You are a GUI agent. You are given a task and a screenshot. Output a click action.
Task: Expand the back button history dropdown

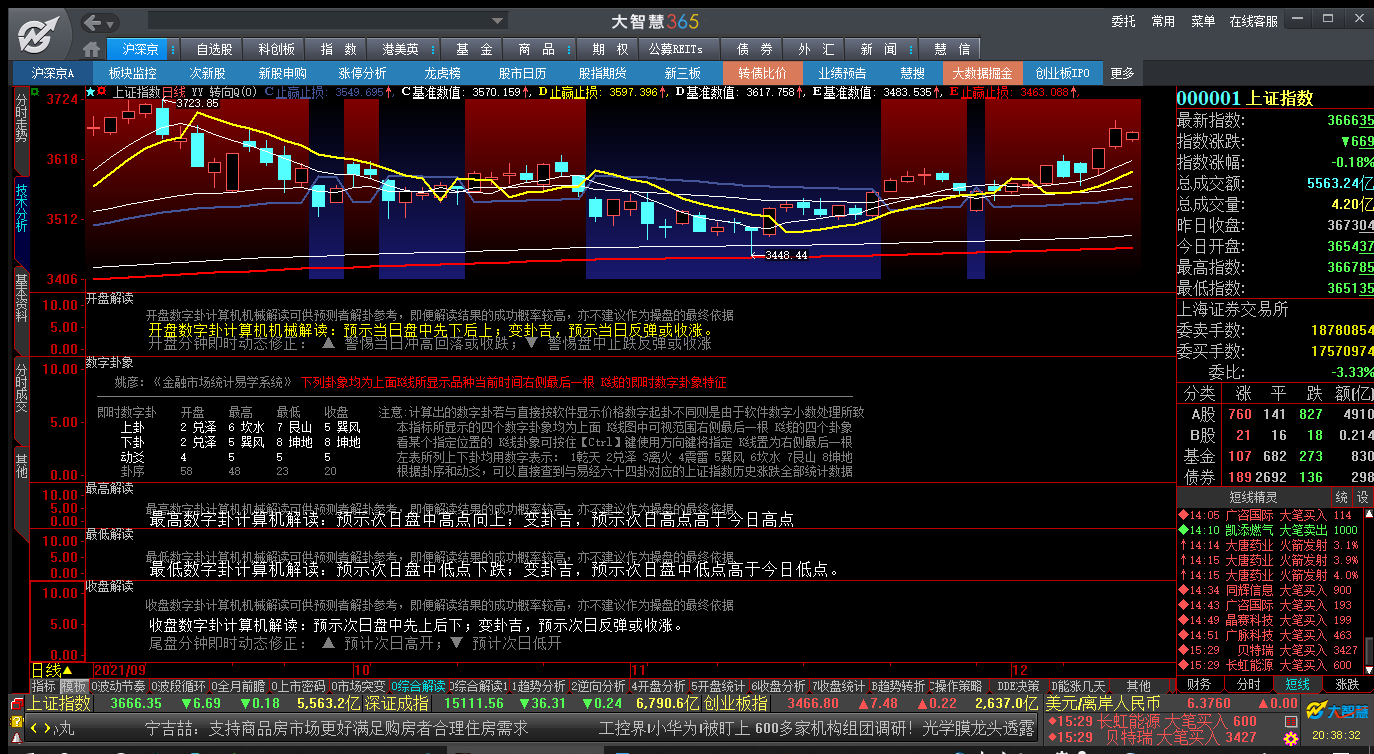[x=111, y=22]
